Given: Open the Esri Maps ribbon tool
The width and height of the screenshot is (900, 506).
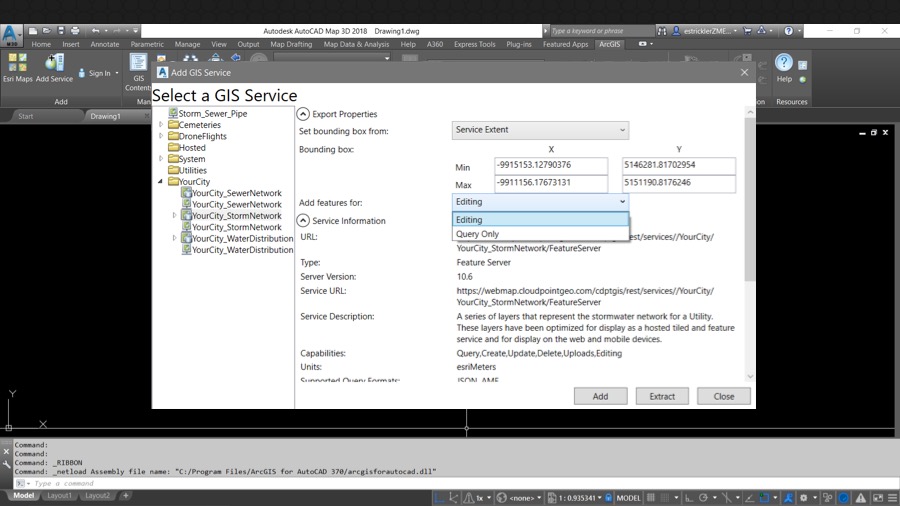Looking at the screenshot, I should [x=17, y=68].
